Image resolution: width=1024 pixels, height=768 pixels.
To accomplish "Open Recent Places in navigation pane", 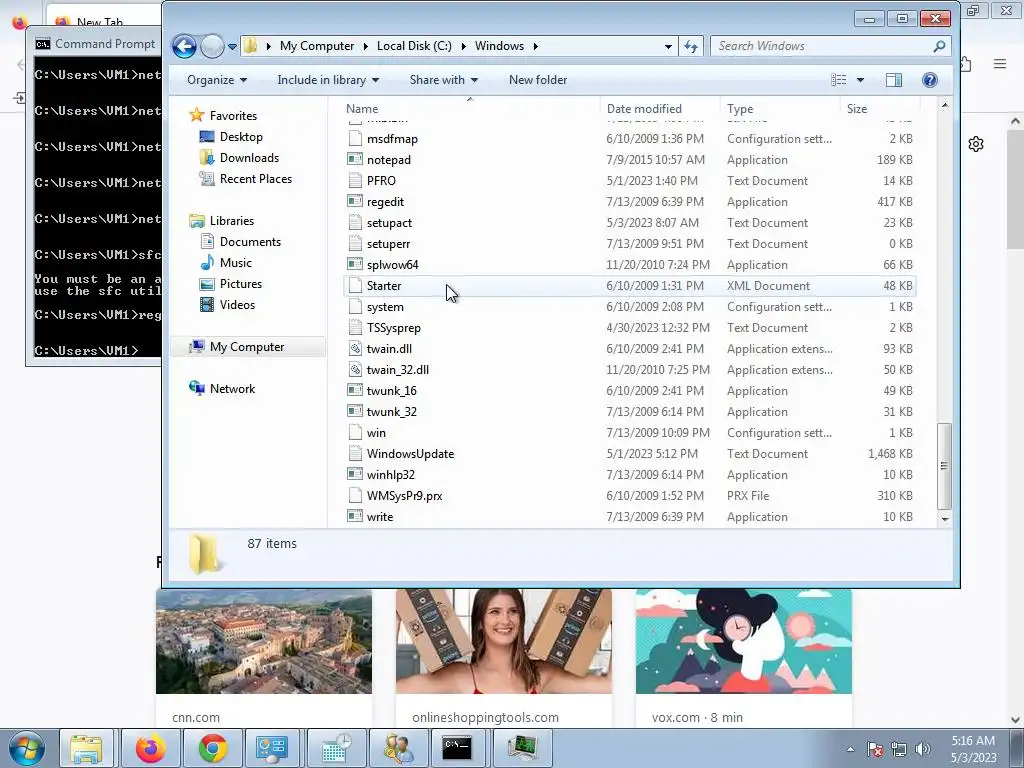I will click(255, 179).
